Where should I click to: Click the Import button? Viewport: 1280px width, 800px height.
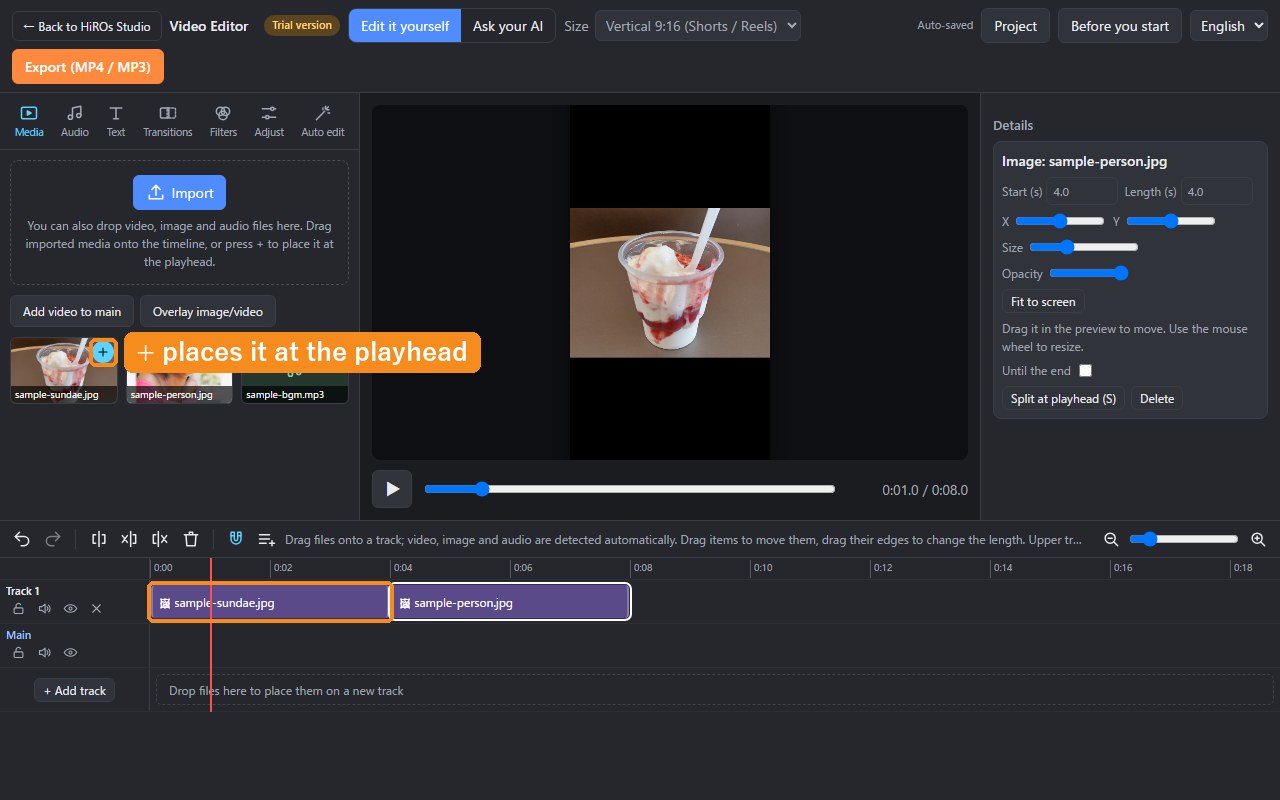180,193
